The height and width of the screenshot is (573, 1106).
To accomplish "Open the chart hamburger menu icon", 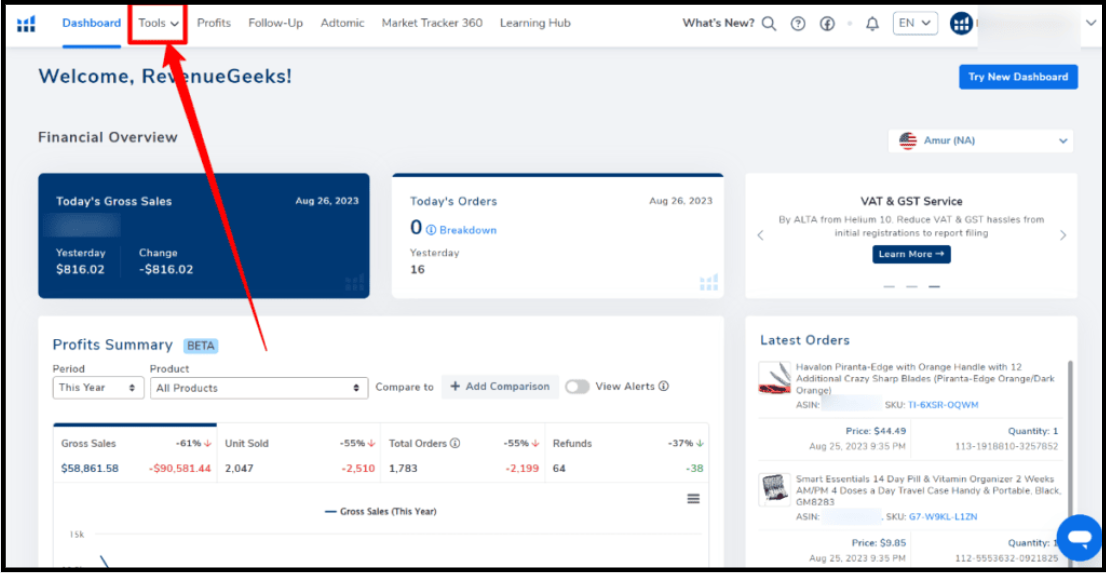I will 693,499.
